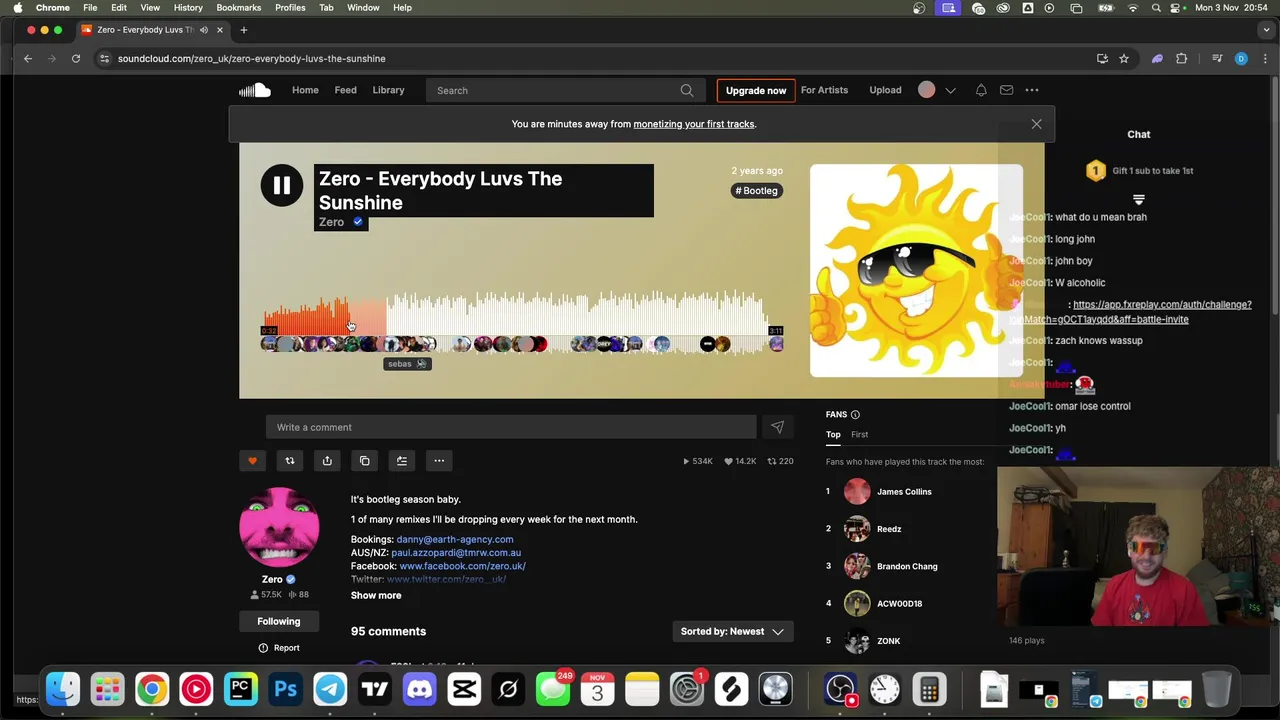The height and width of the screenshot is (720, 1280).
Task: Open Telegram from the dock
Action: point(330,689)
